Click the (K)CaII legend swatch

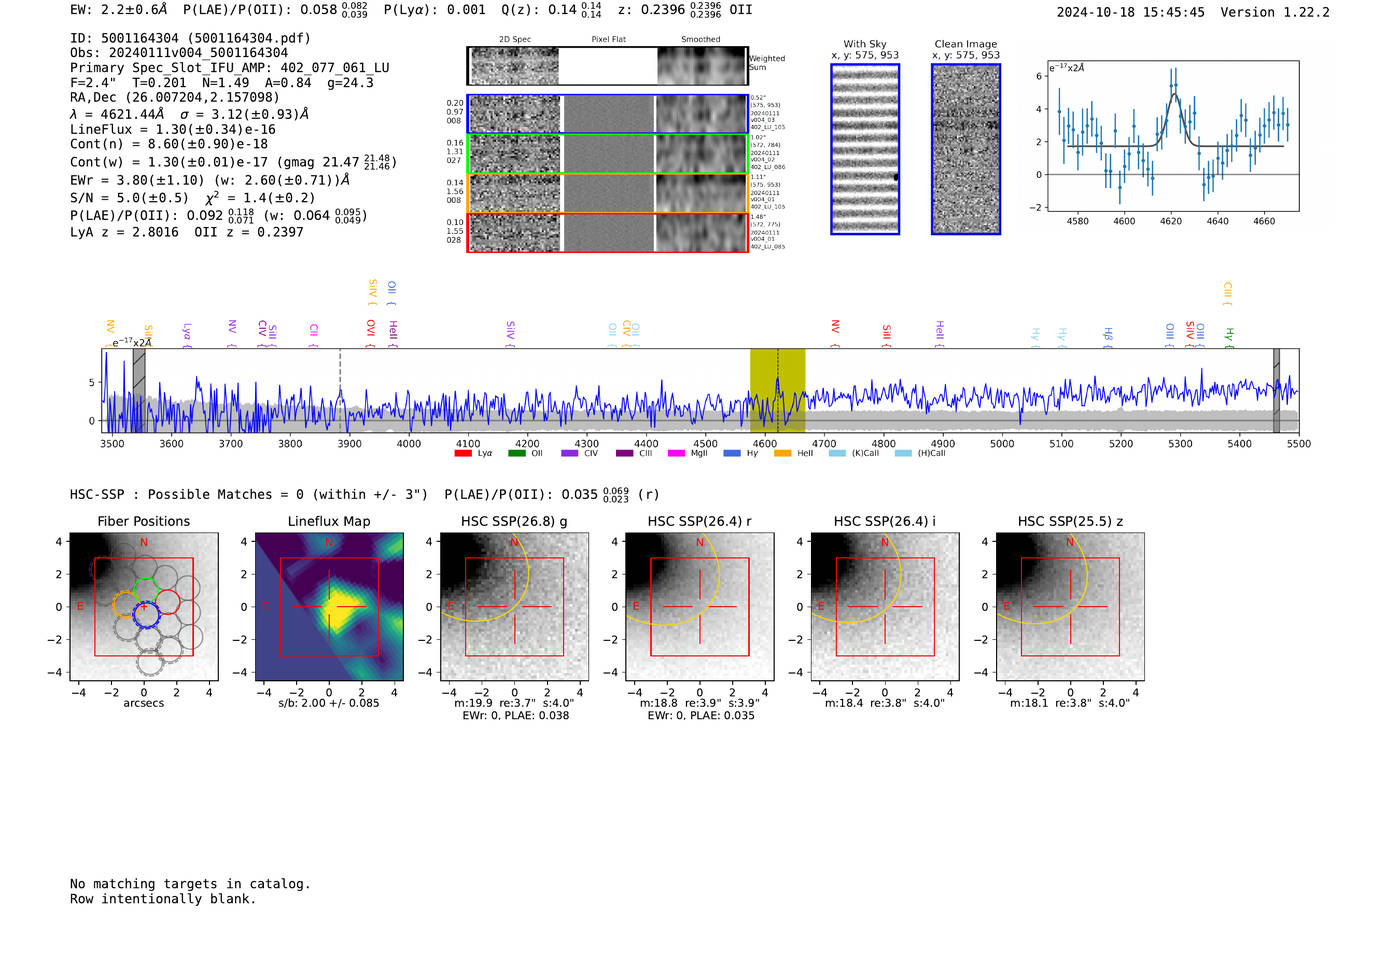837,453
